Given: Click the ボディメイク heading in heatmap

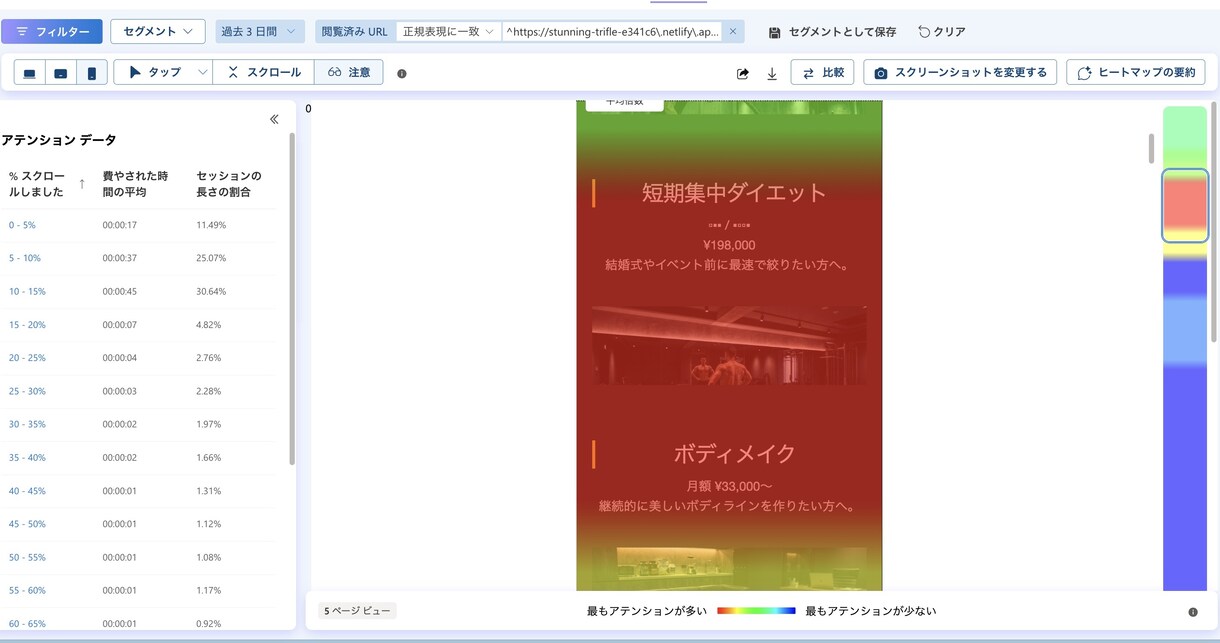Looking at the screenshot, I should (734, 454).
